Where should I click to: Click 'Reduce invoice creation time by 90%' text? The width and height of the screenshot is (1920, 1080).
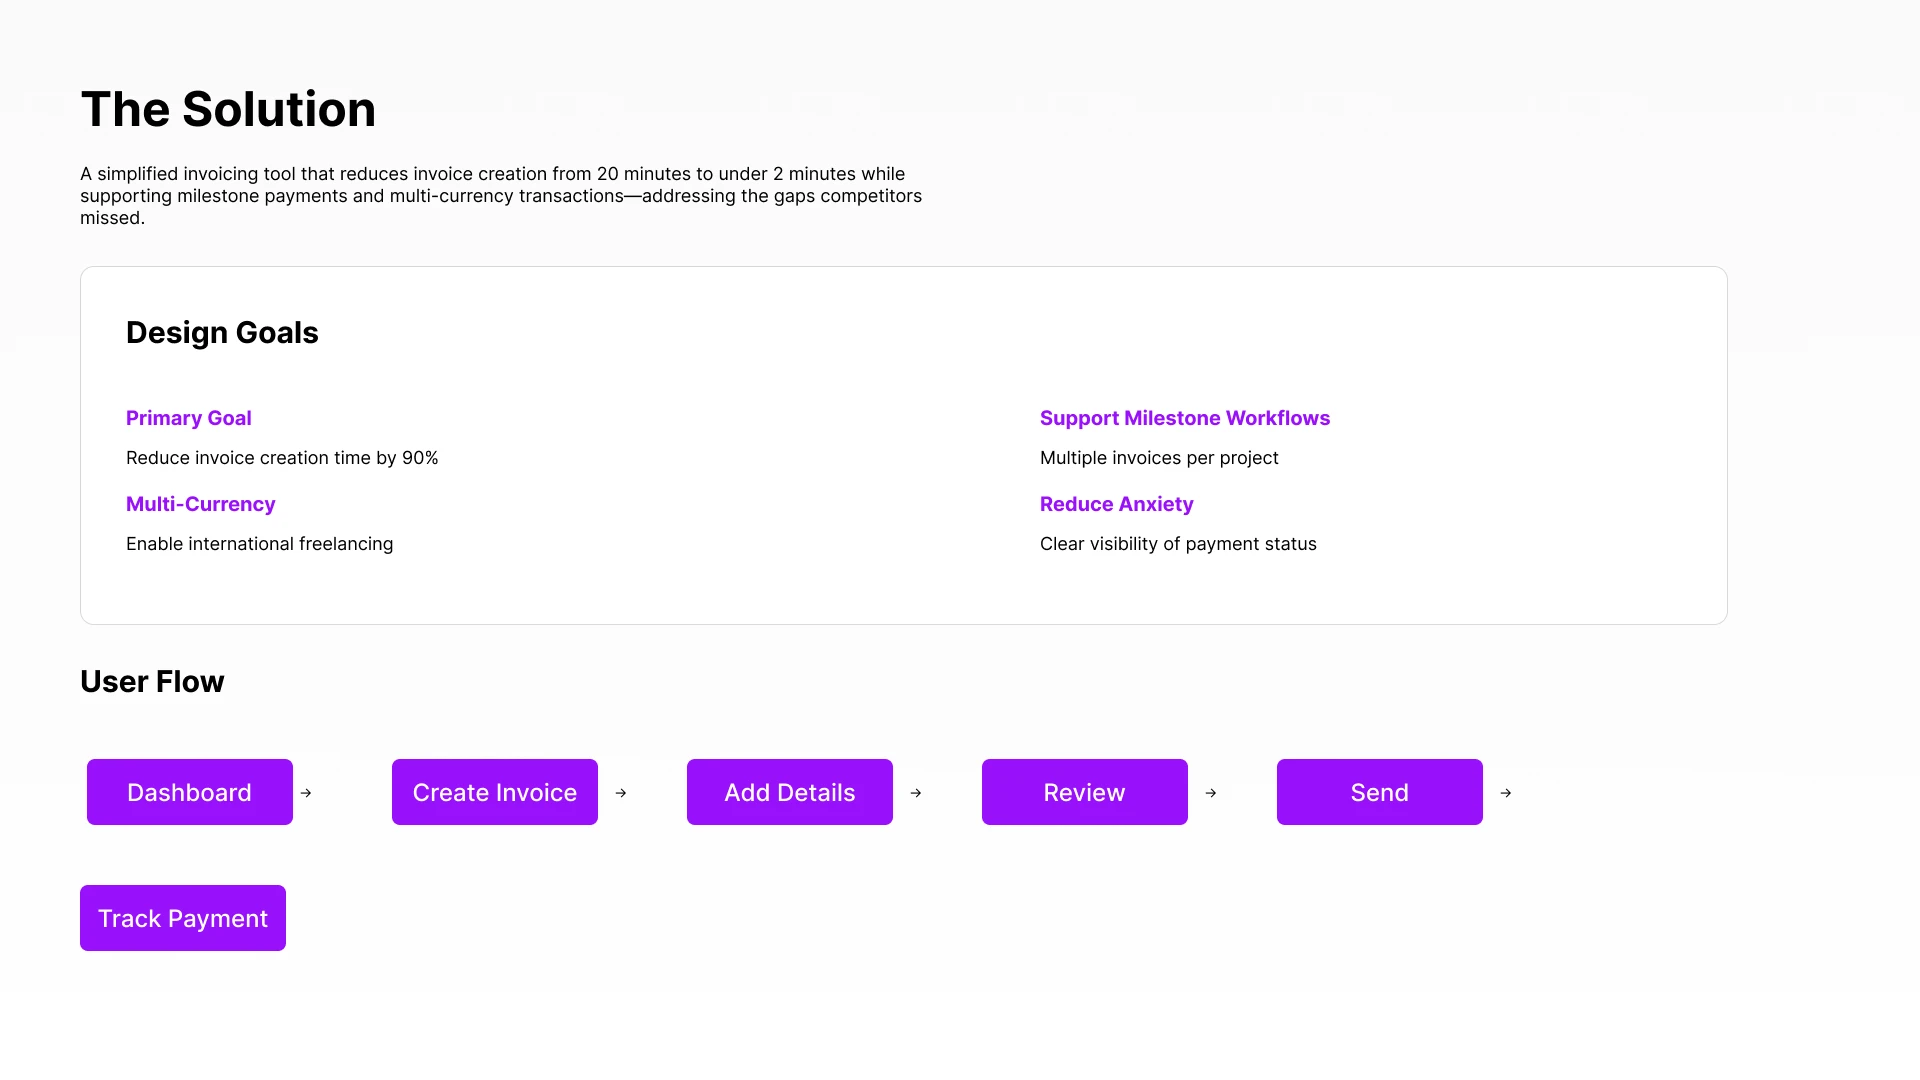coord(282,458)
